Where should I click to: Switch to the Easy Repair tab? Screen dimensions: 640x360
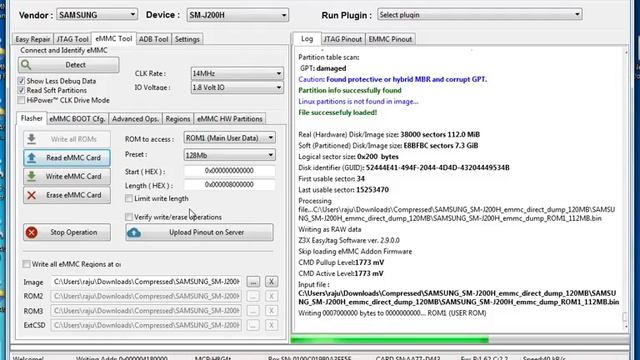click(33, 39)
